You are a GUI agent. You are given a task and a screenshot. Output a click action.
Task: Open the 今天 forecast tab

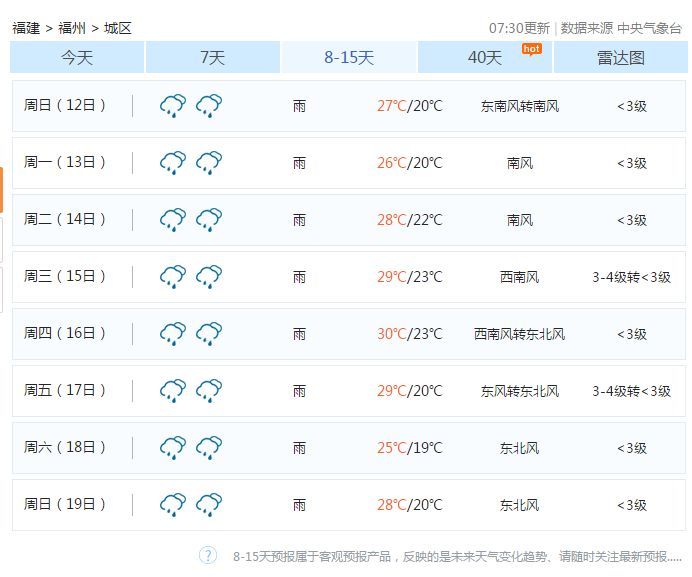click(x=77, y=57)
